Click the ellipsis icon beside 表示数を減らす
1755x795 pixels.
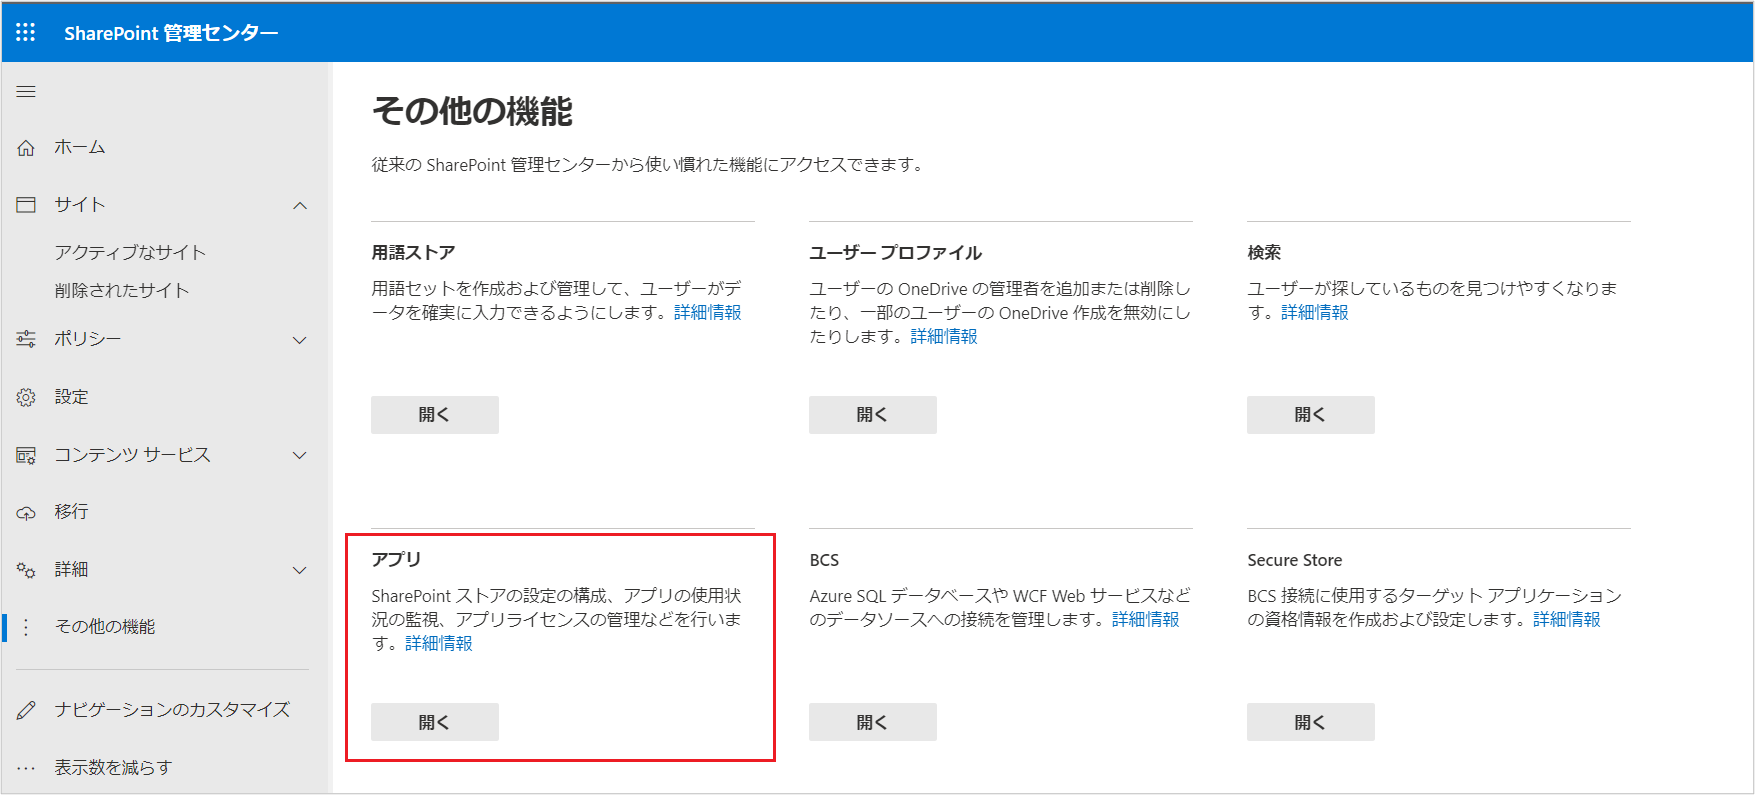(x=26, y=768)
